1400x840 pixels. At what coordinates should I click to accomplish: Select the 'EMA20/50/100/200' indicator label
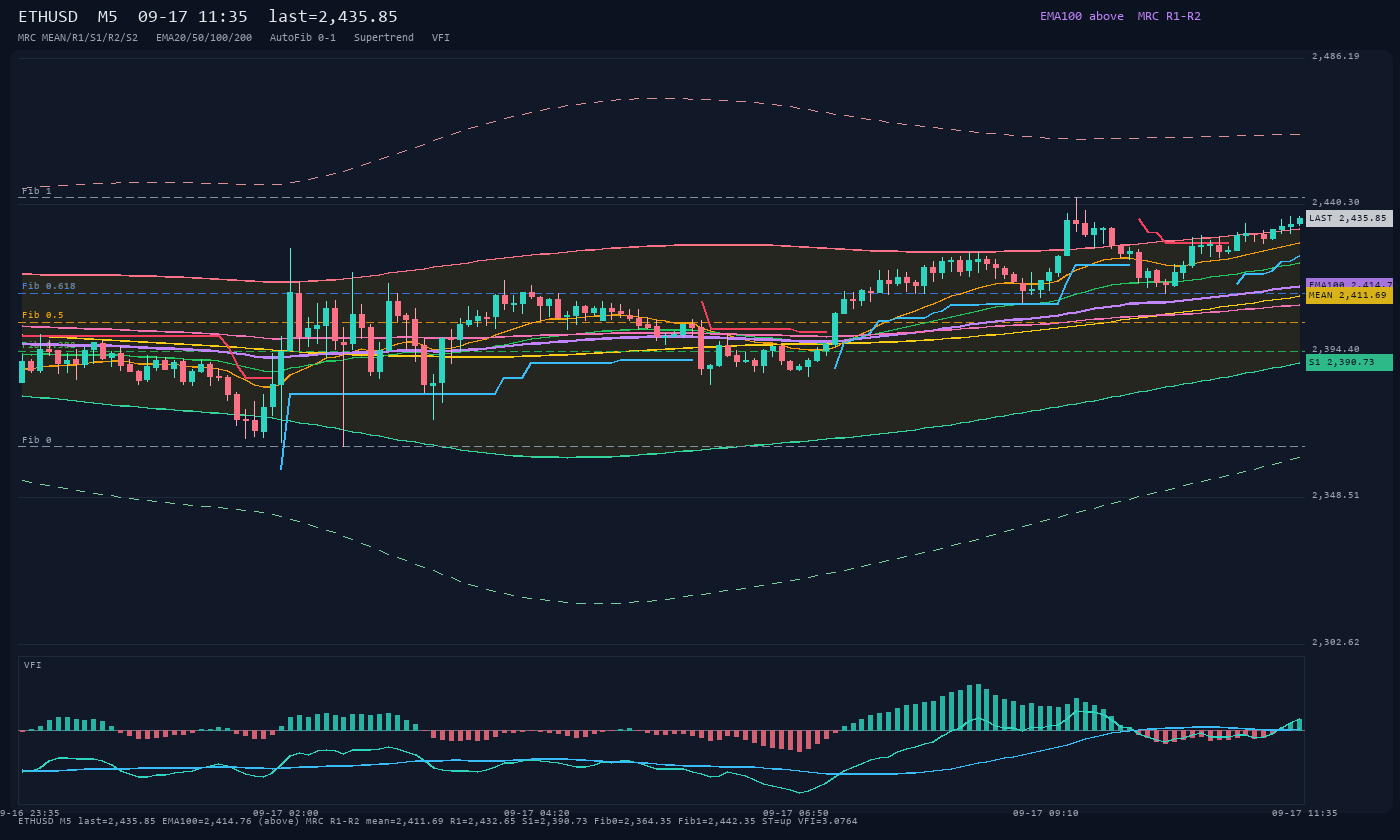(204, 37)
